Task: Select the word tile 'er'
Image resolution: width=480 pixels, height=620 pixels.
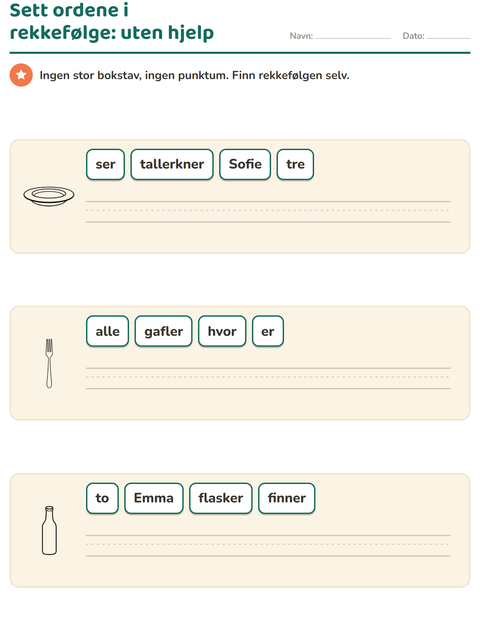Action: (x=268, y=331)
